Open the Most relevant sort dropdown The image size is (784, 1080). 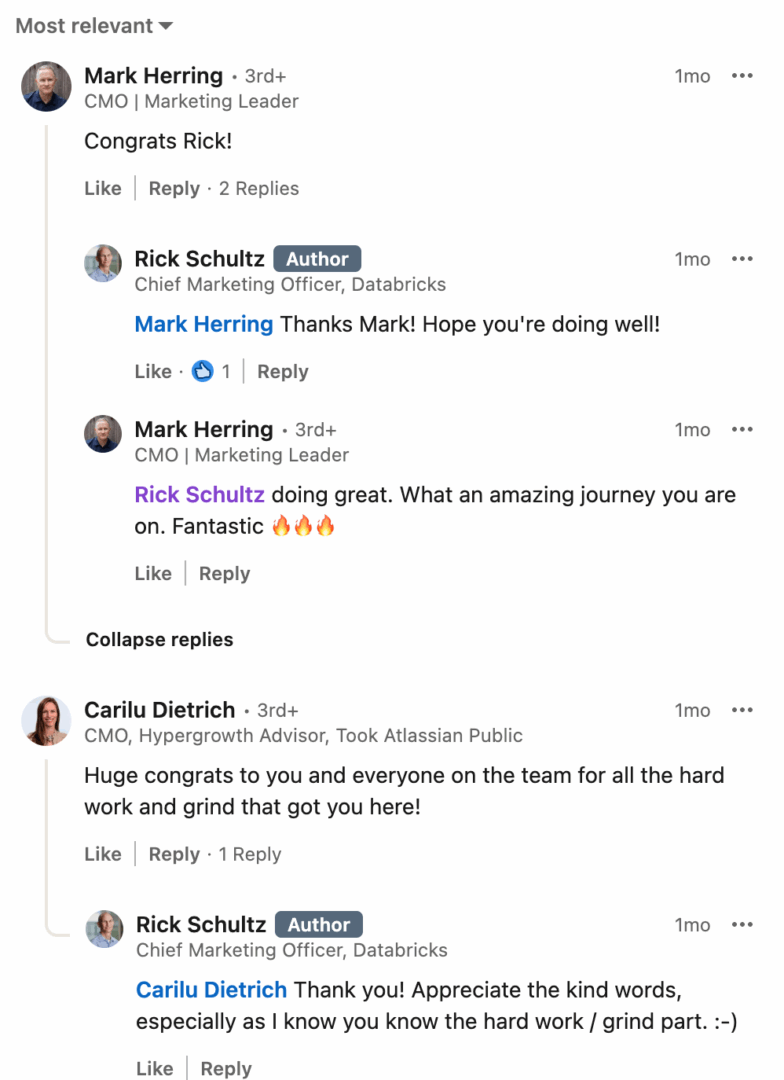point(92,26)
